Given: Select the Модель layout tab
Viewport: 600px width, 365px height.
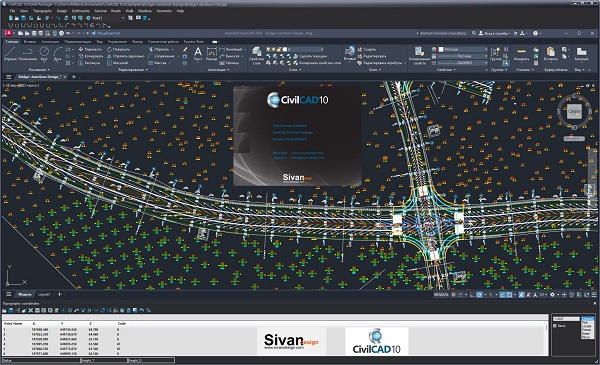Looking at the screenshot, I should point(25,294).
